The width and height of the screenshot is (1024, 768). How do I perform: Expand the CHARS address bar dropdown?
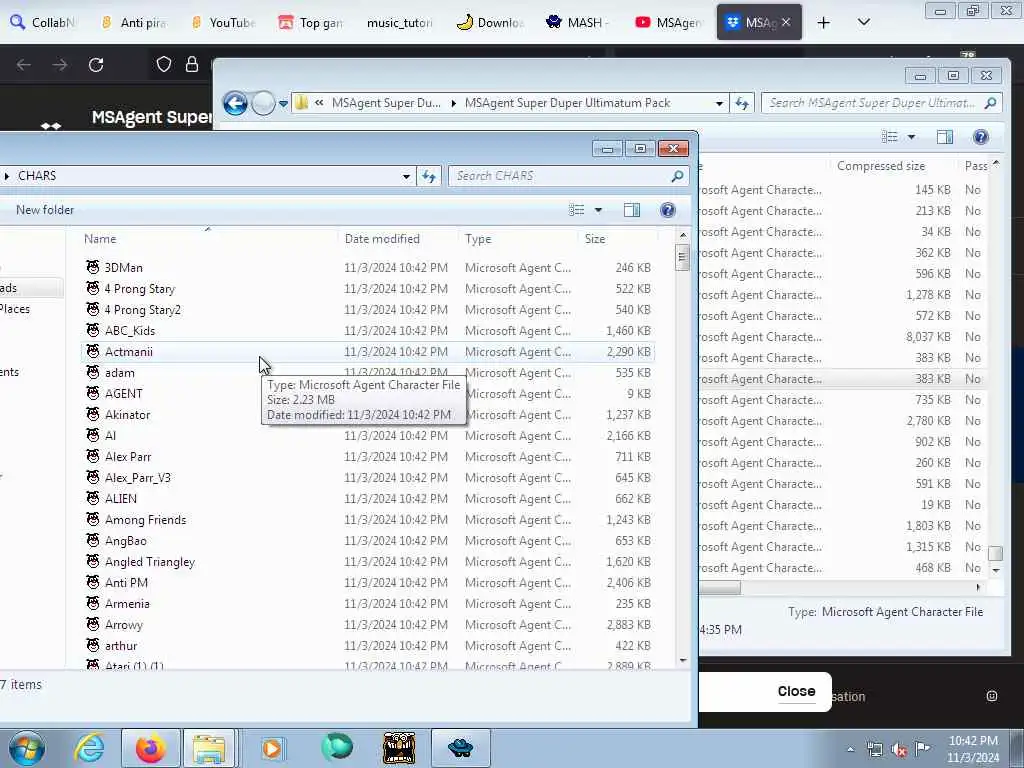click(406, 176)
